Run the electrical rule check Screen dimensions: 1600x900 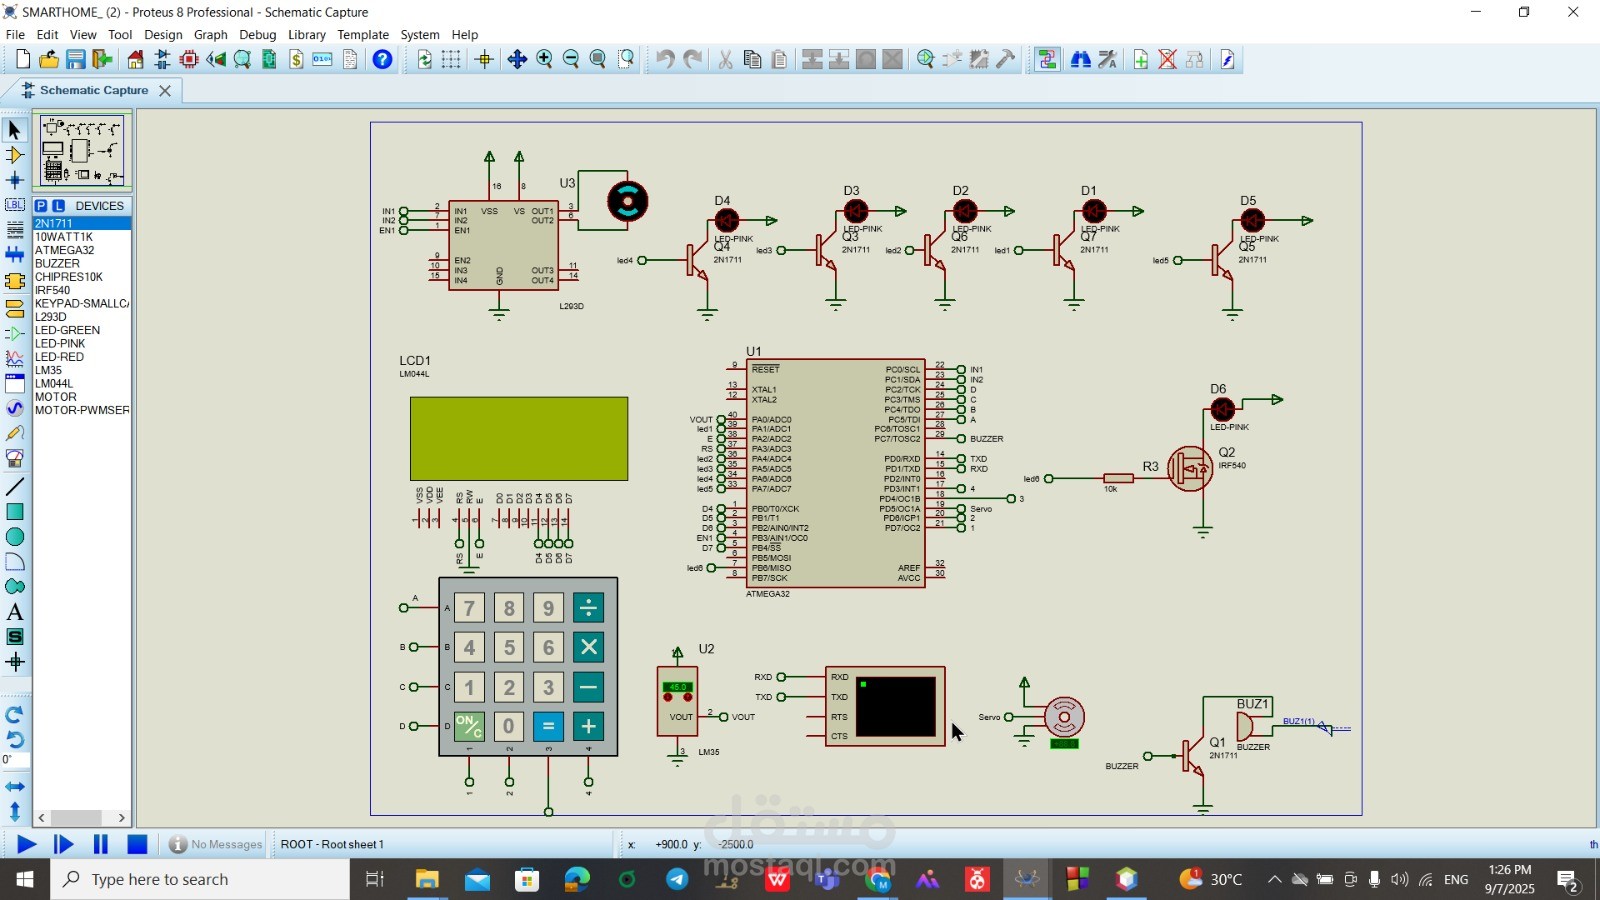[x=1227, y=59]
